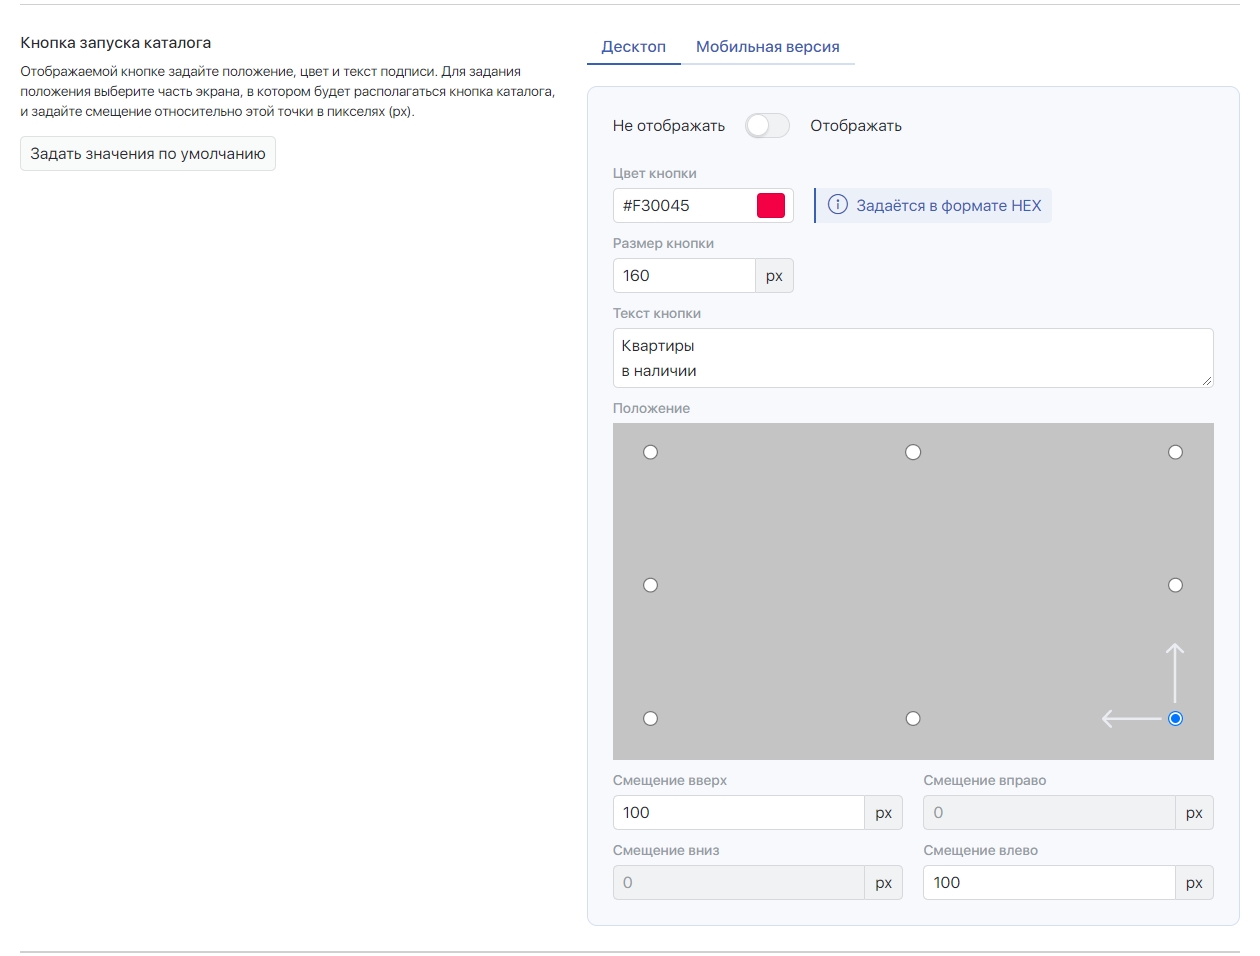The height and width of the screenshot is (956, 1260).
Task: Select the top-center position radio button
Action: click(913, 452)
